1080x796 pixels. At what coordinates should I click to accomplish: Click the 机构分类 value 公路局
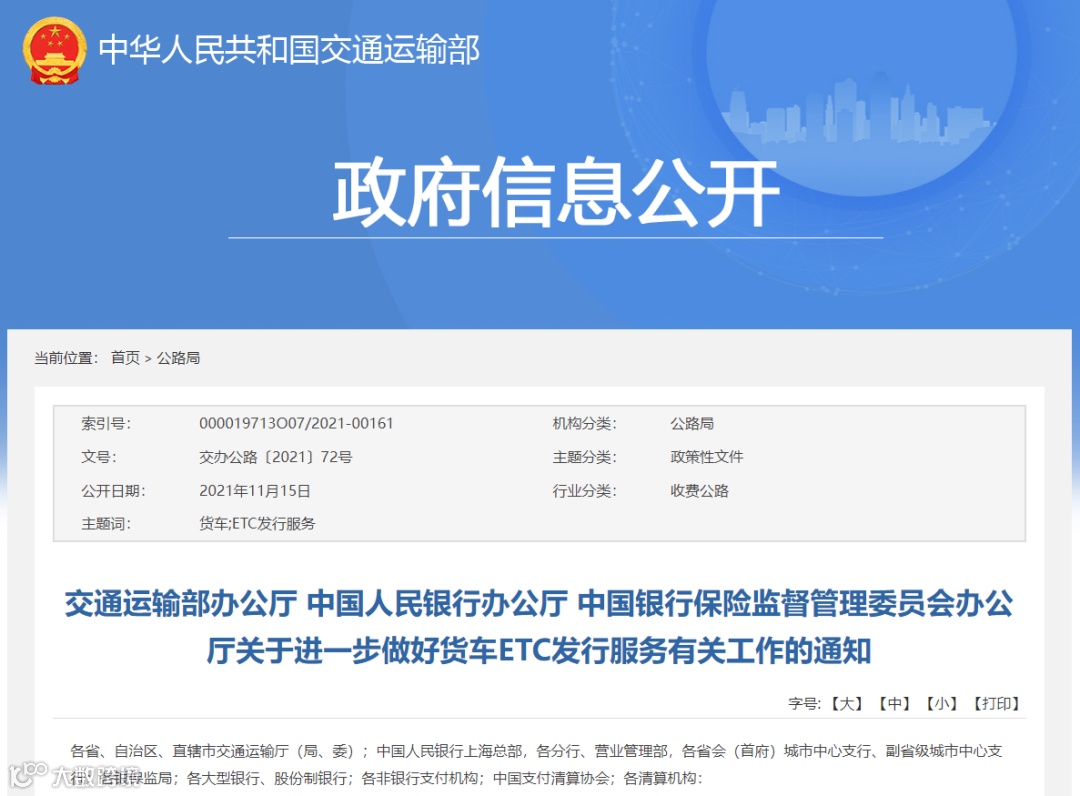[x=692, y=423]
